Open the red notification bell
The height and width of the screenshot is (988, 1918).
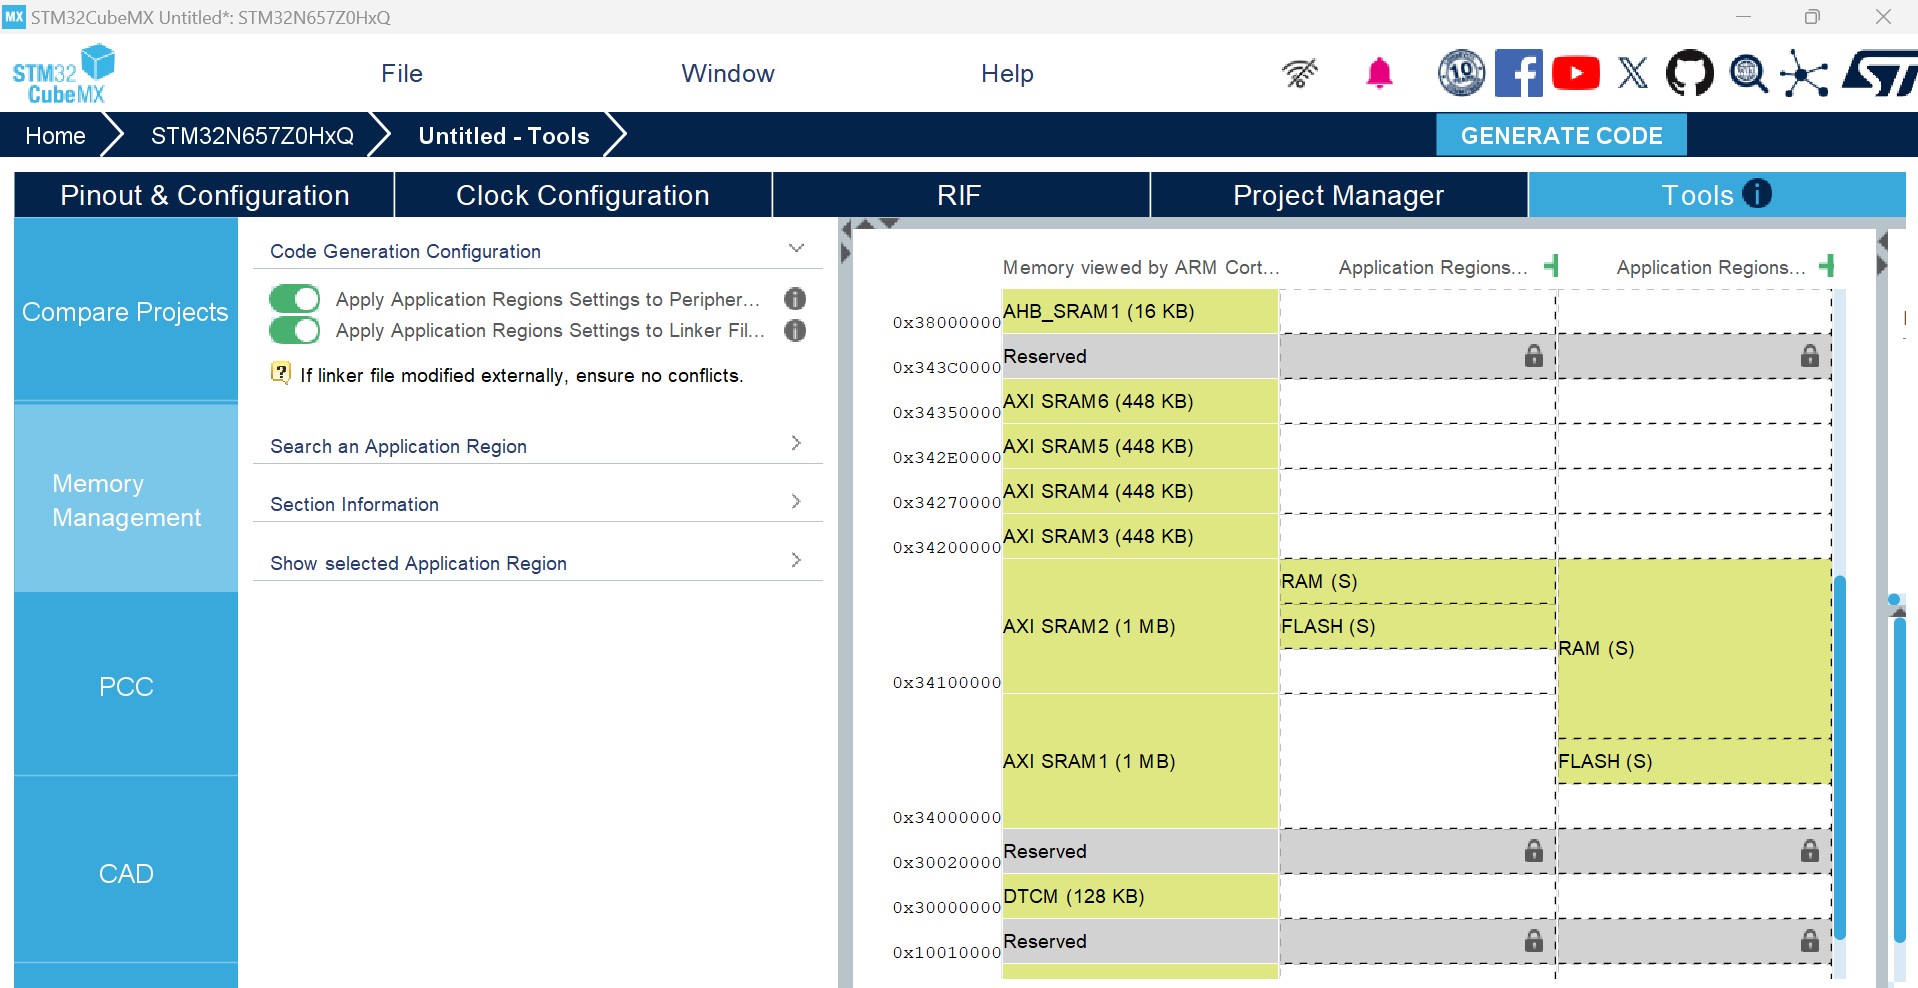point(1380,73)
